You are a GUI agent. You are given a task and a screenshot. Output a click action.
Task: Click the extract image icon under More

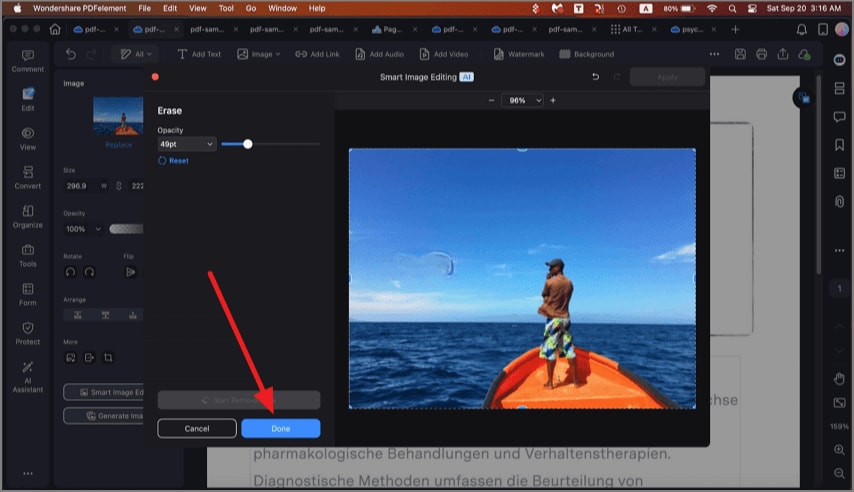point(89,357)
